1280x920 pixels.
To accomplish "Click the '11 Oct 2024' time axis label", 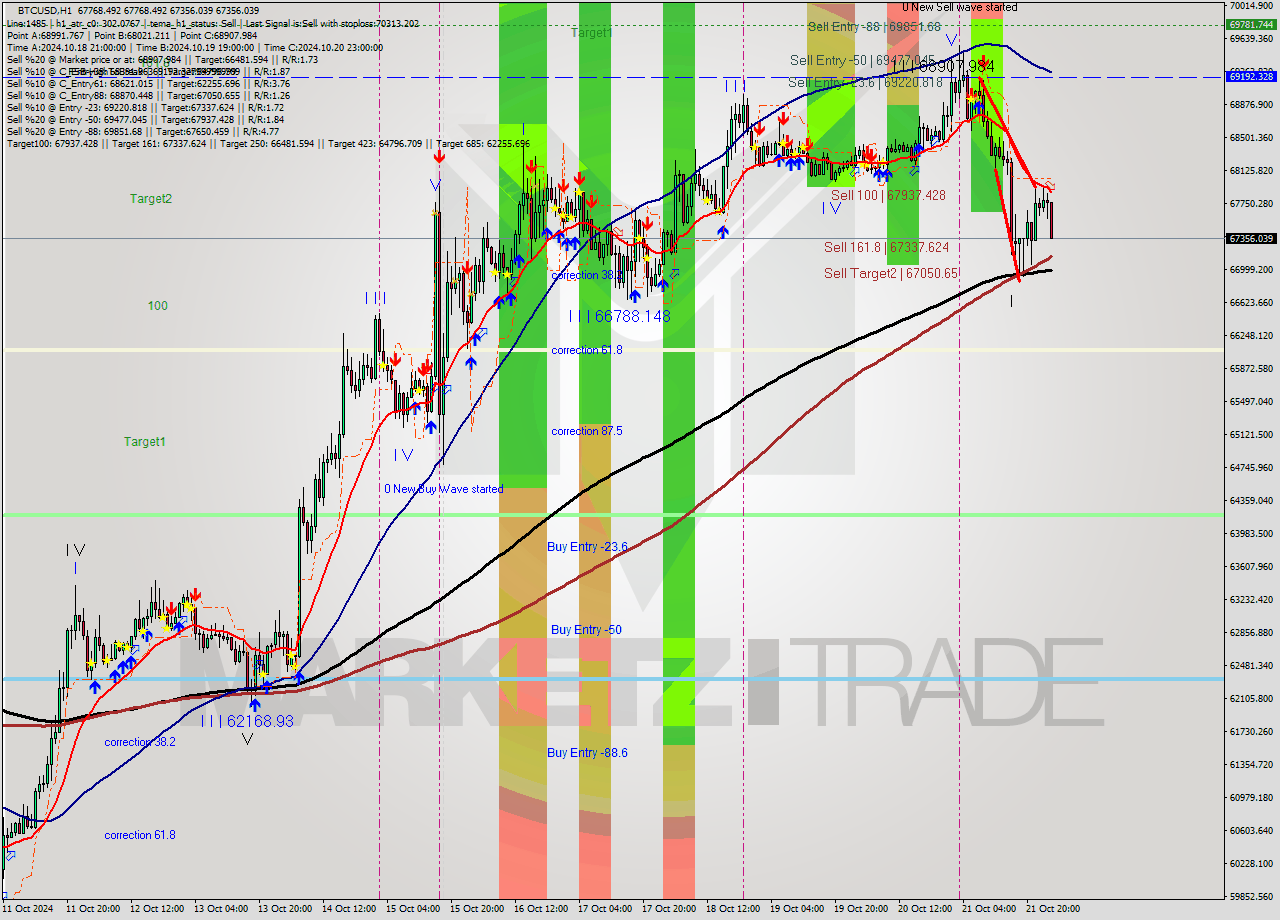I will point(26,909).
